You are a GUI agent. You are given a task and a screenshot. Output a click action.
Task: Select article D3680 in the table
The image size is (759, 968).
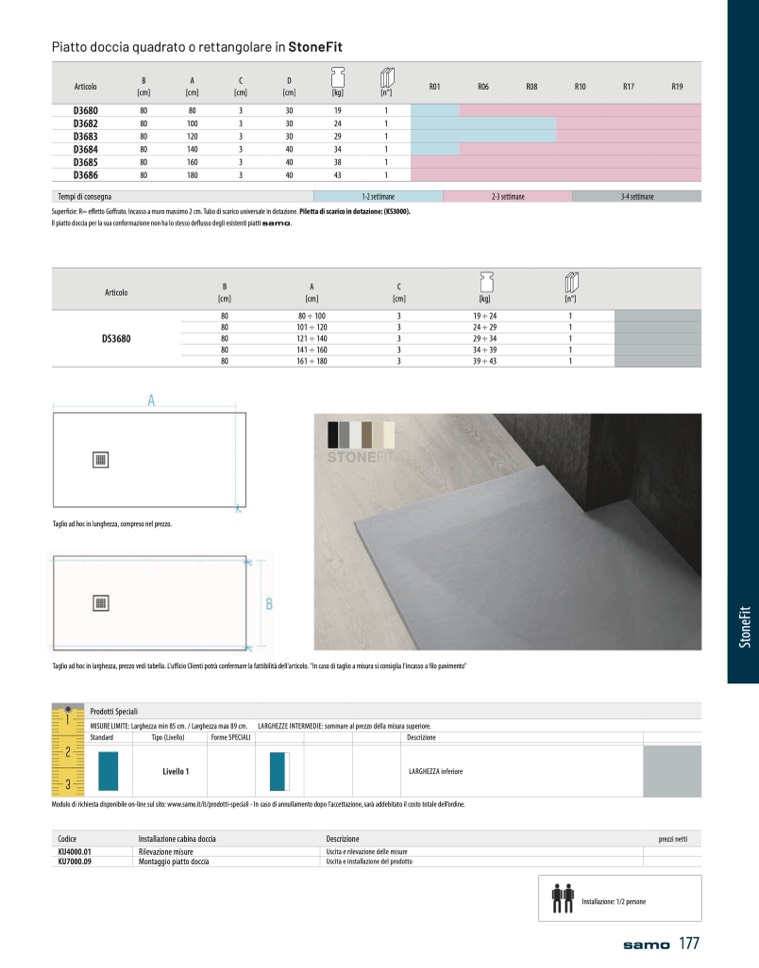pyautogui.click(x=85, y=110)
